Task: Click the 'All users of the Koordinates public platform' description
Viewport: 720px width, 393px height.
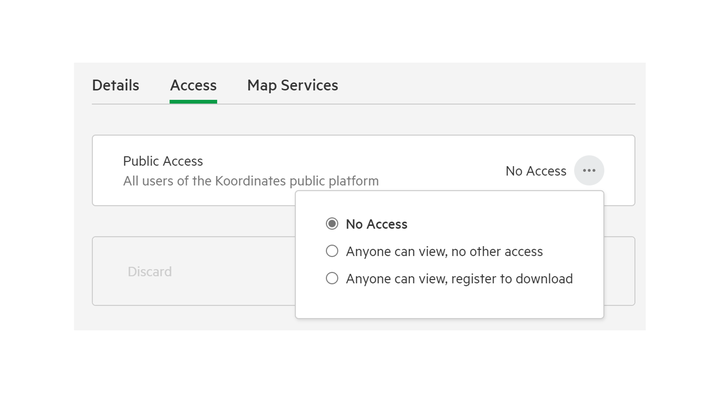Action: pyautogui.click(x=251, y=181)
